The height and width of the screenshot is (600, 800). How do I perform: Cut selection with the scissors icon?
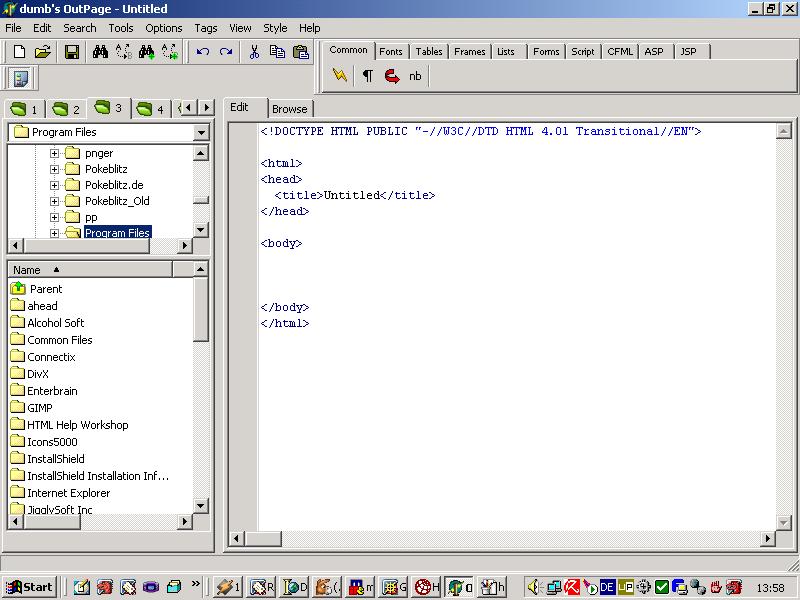pyautogui.click(x=254, y=52)
